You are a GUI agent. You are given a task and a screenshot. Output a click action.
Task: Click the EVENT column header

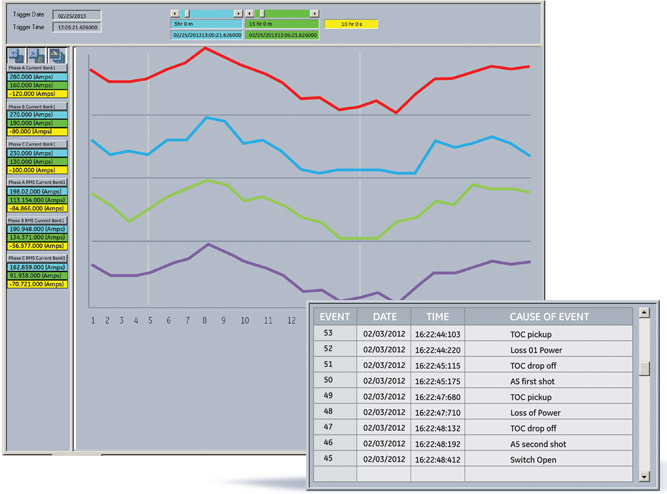click(335, 316)
